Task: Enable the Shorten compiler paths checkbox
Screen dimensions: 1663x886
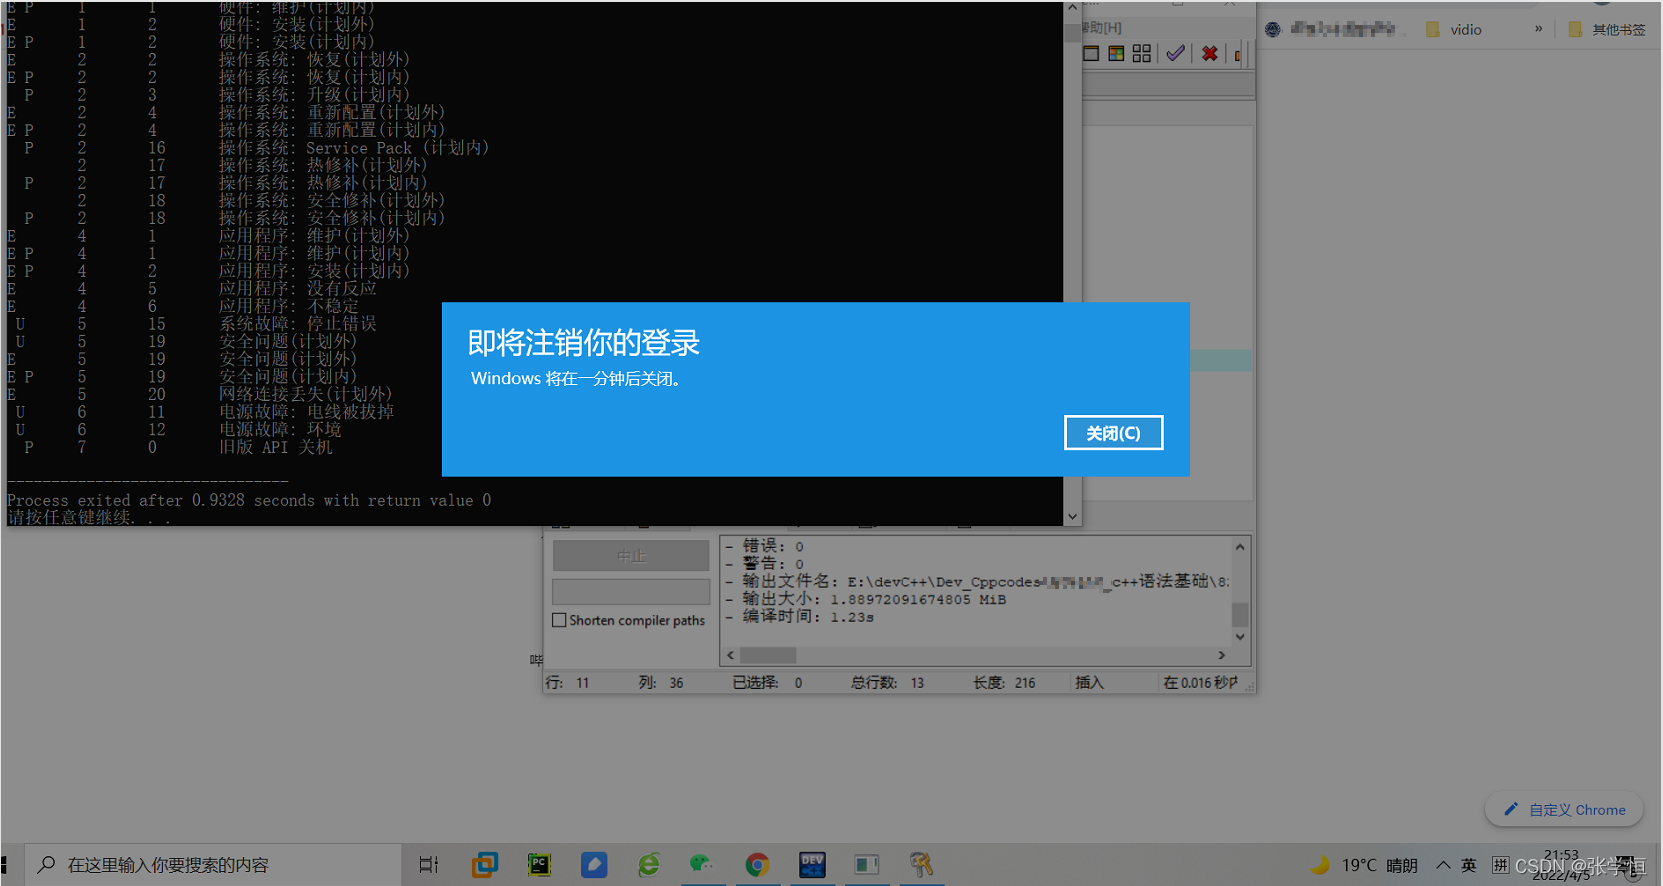Action: (560, 620)
